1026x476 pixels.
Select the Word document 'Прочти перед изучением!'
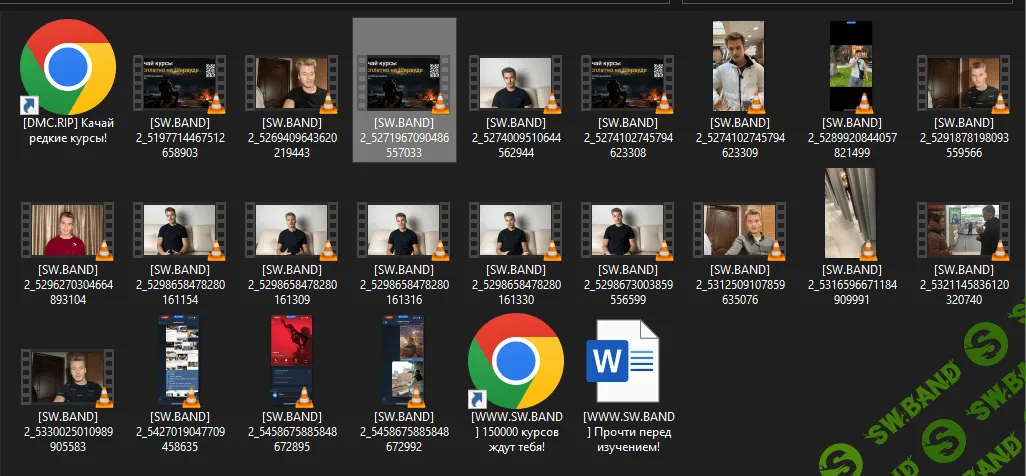pyautogui.click(x=629, y=362)
